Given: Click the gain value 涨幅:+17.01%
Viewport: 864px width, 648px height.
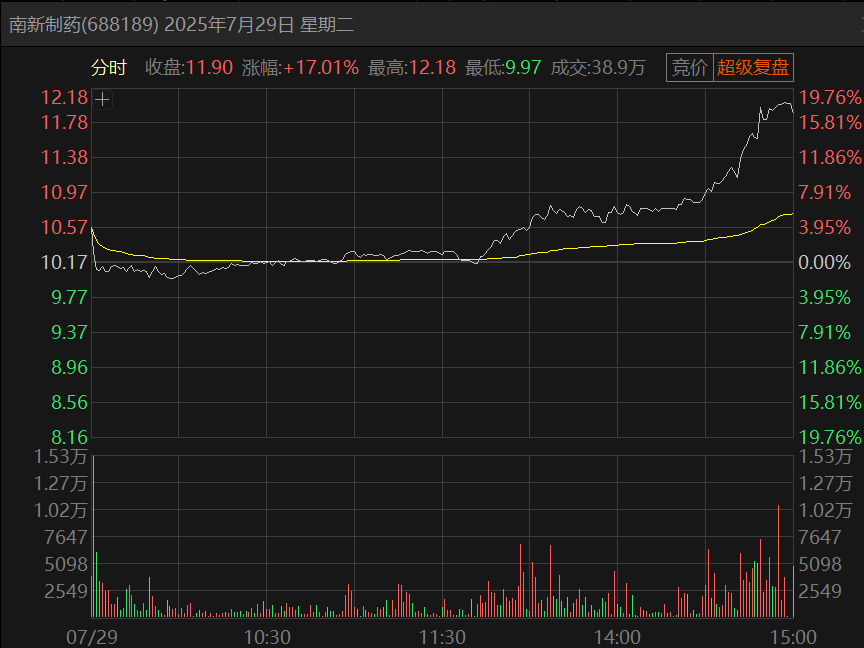Looking at the screenshot, I should click(300, 68).
